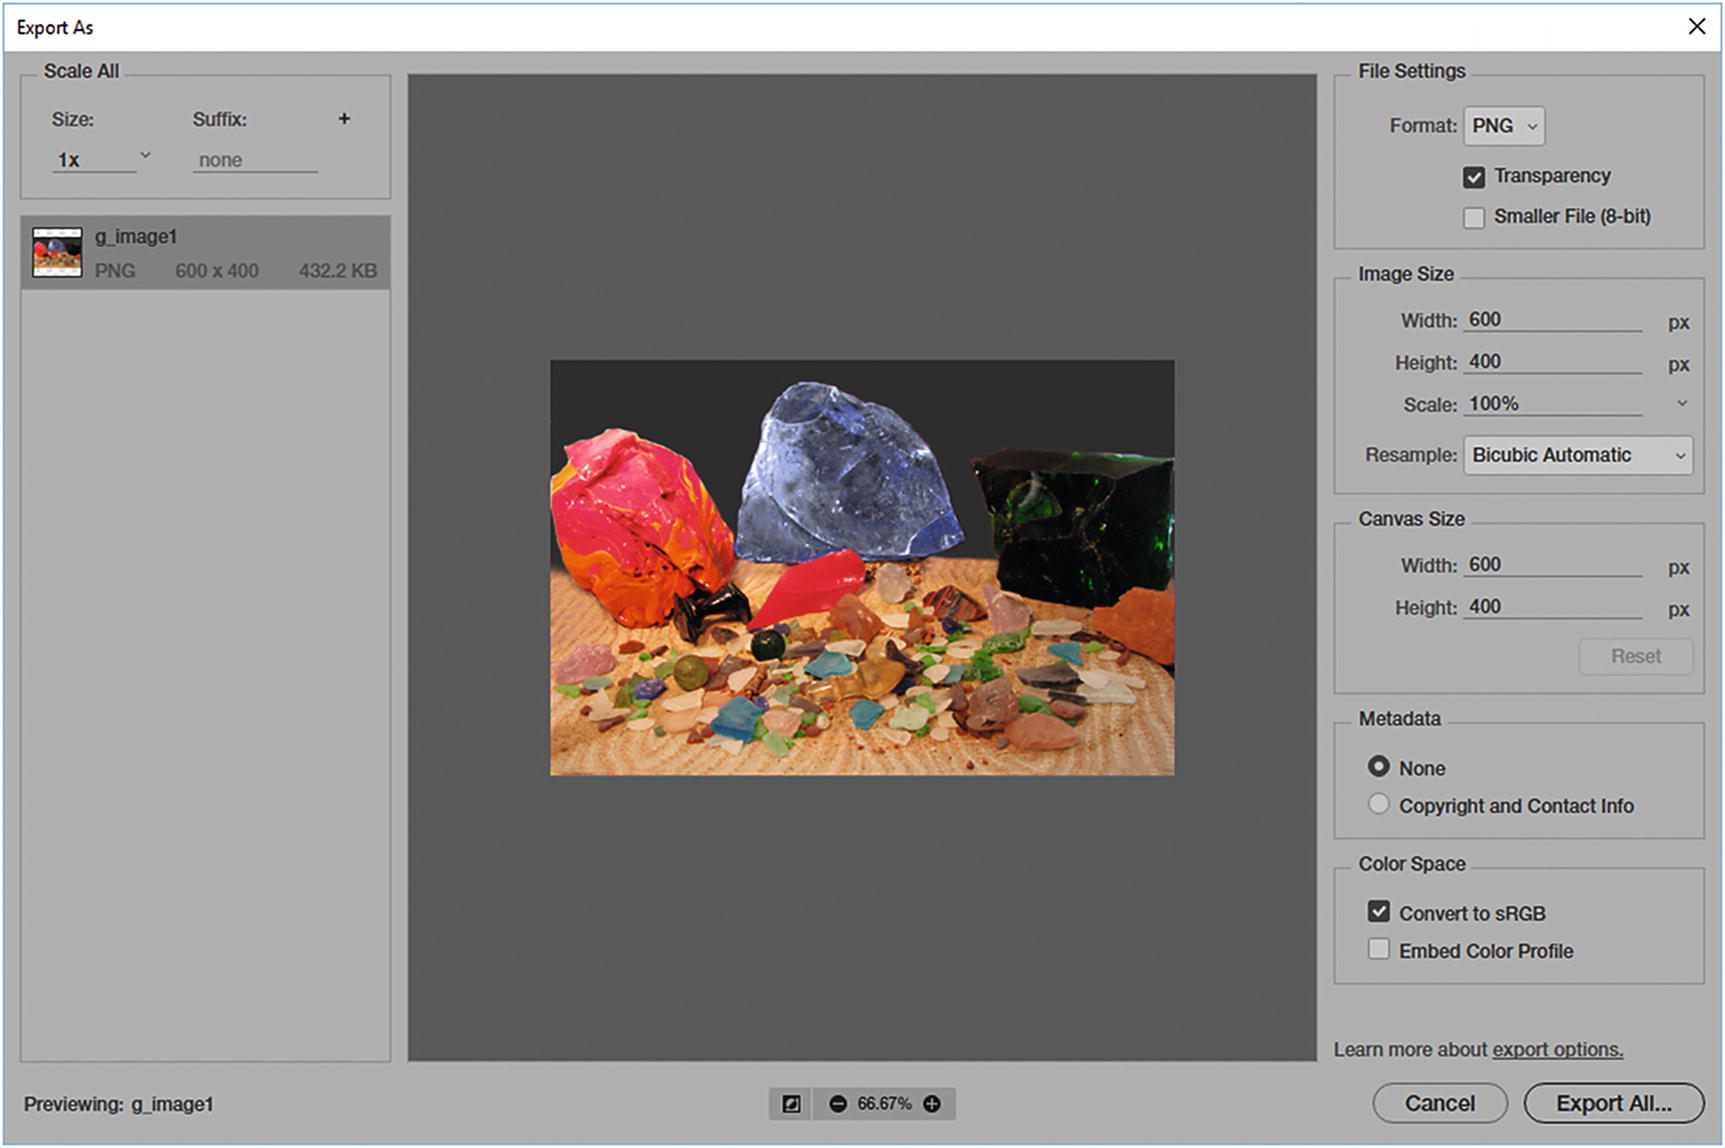The image size is (1725, 1148).
Task: Open the export options link
Action: pyautogui.click(x=1556, y=1049)
